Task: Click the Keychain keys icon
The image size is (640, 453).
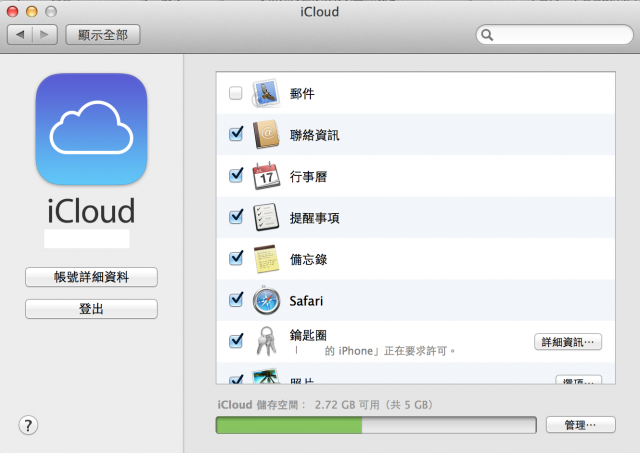Action: pyautogui.click(x=266, y=341)
